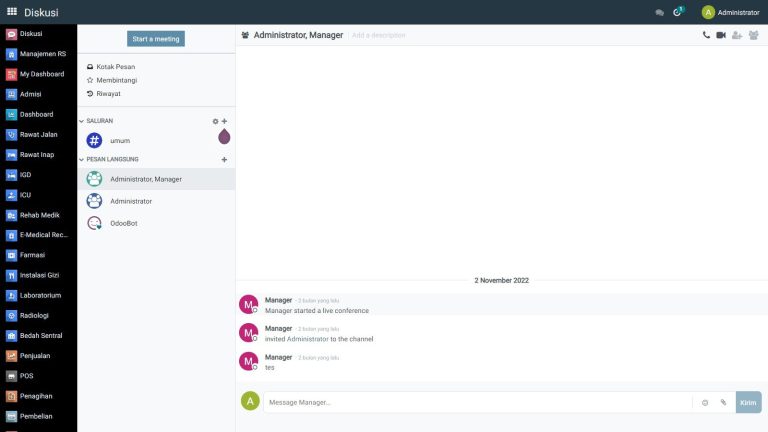Screen dimensions: 768x432
Task: Select the umum channel
Action: pyautogui.click(x=156, y=141)
